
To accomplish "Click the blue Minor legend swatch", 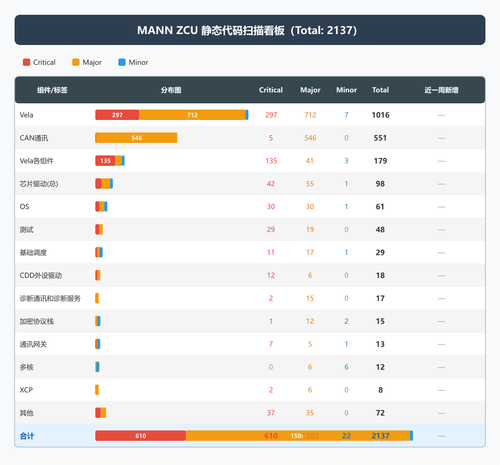I will [122, 62].
